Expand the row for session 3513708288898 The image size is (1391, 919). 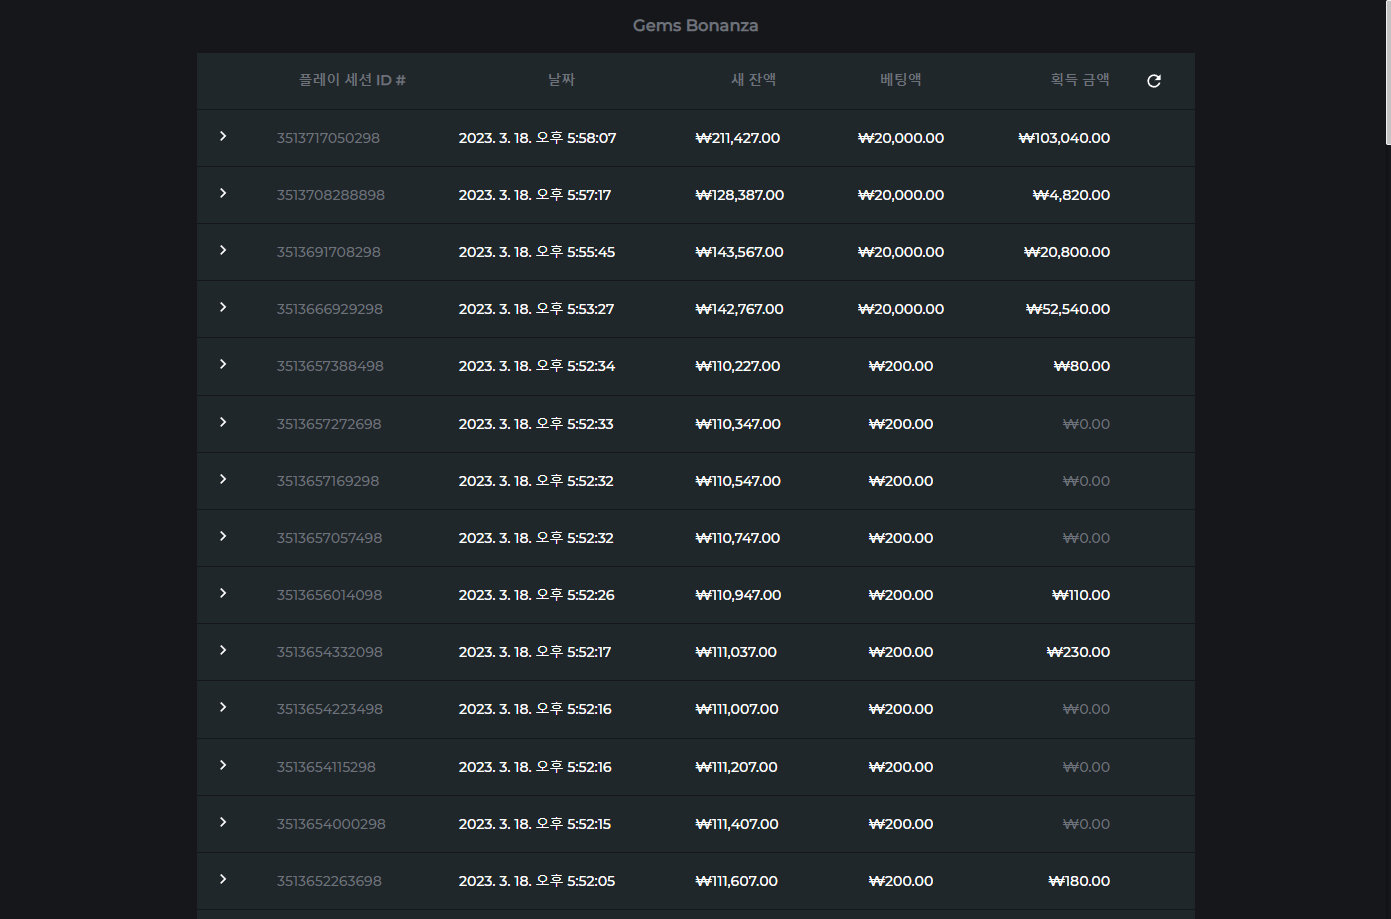coord(223,193)
